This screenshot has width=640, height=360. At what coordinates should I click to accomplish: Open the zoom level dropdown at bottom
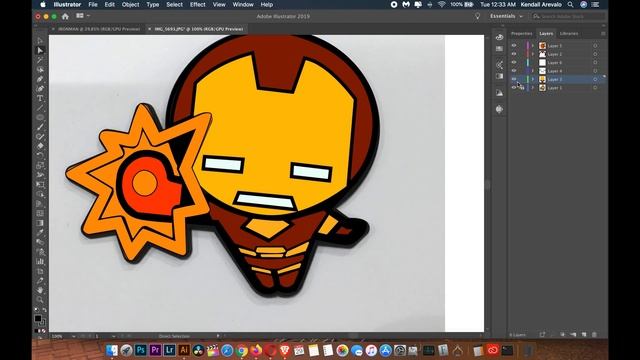73,336
